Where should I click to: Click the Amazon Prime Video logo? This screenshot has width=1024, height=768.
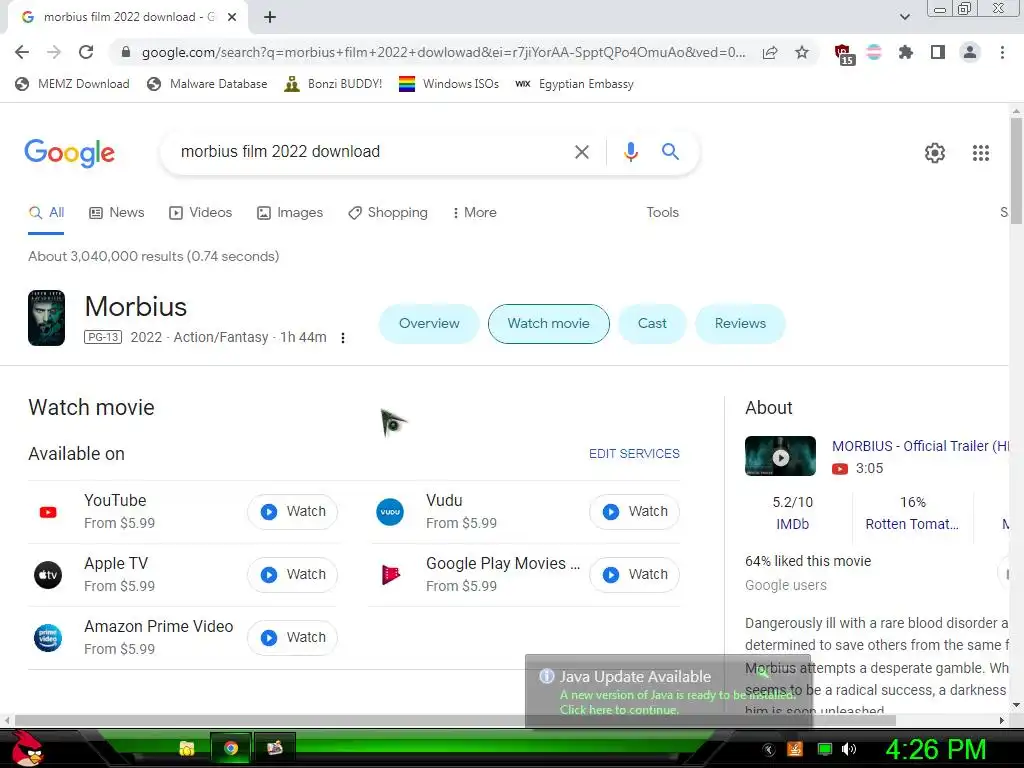pos(48,638)
